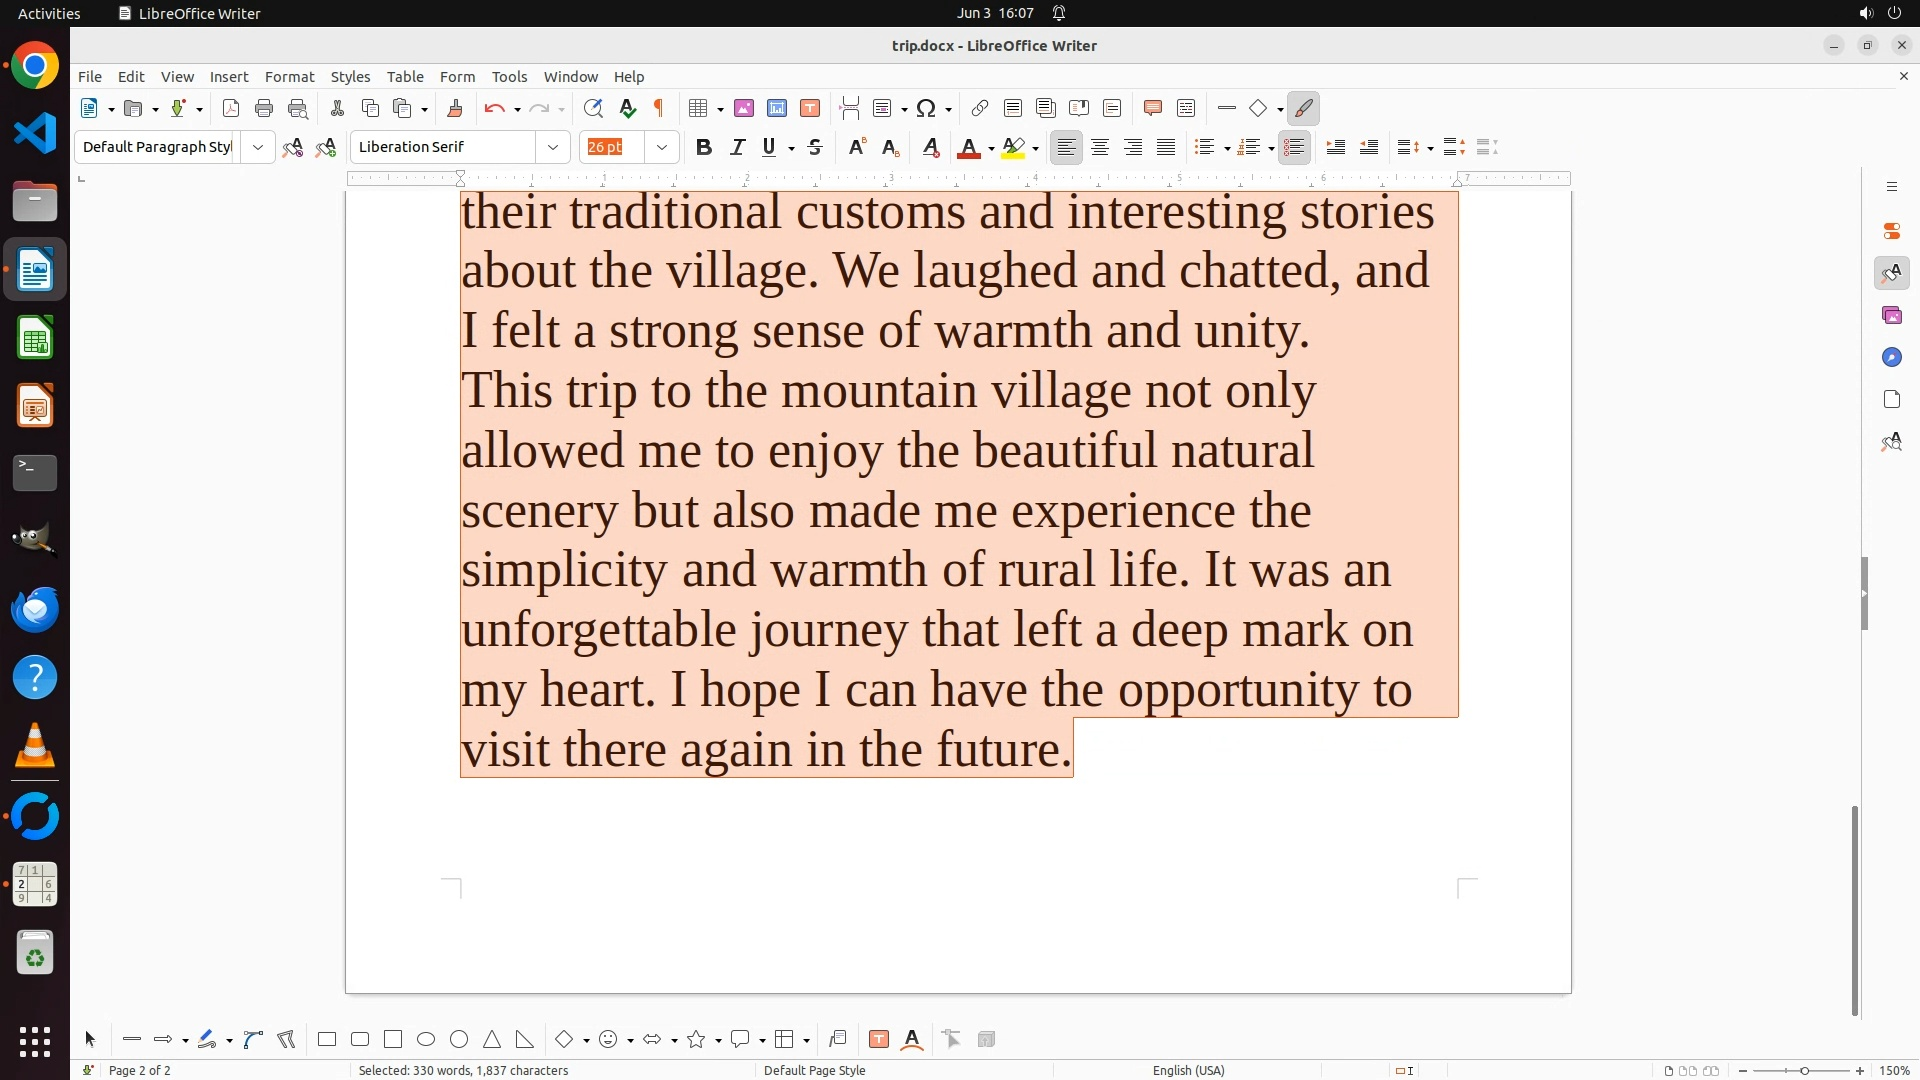Open the sidebar Navigator panel
The height and width of the screenshot is (1080, 1920).
pyautogui.click(x=1891, y=357)
